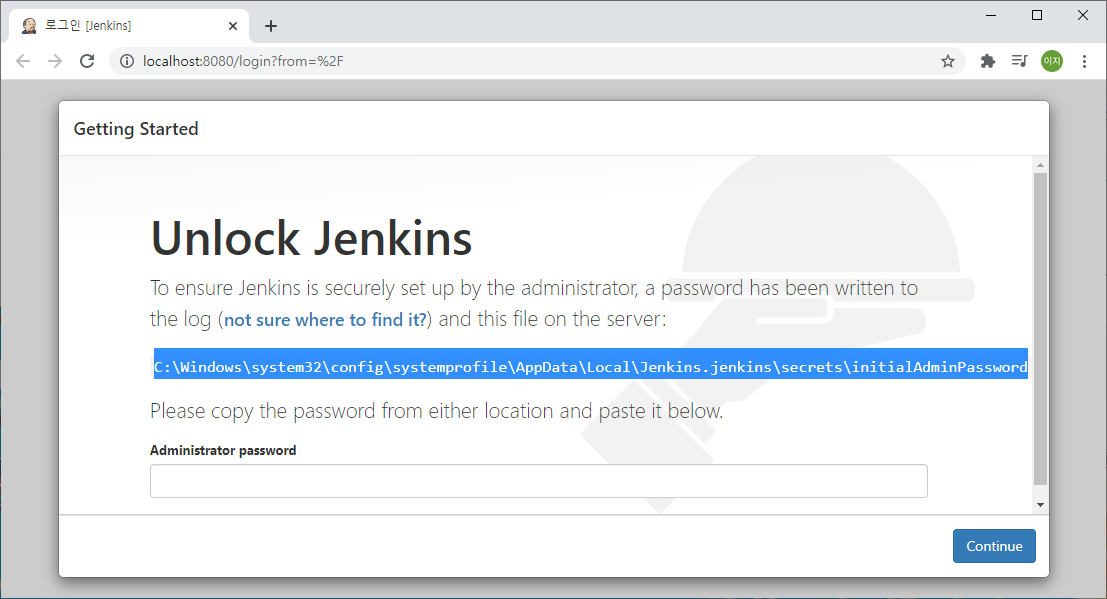Click the Unlock Jenkins heading
Image resolution: width=1107 pixels, height=599 pixels.
point(311,238)
